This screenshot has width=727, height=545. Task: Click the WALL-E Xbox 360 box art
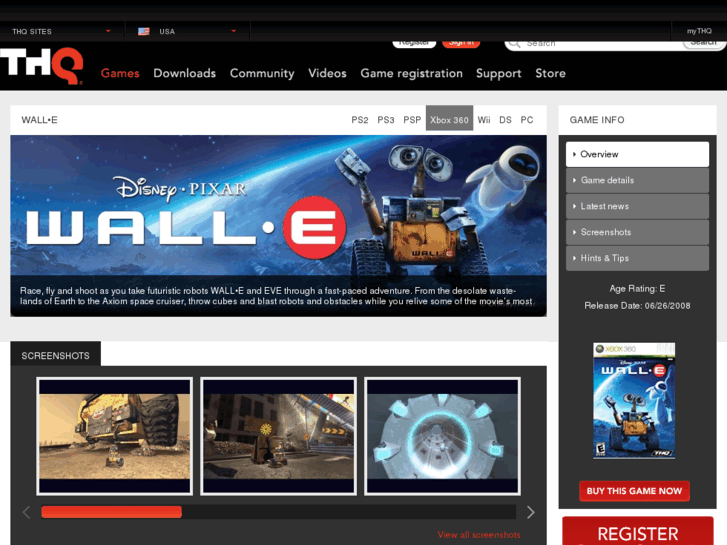click(x=634, y=401)
